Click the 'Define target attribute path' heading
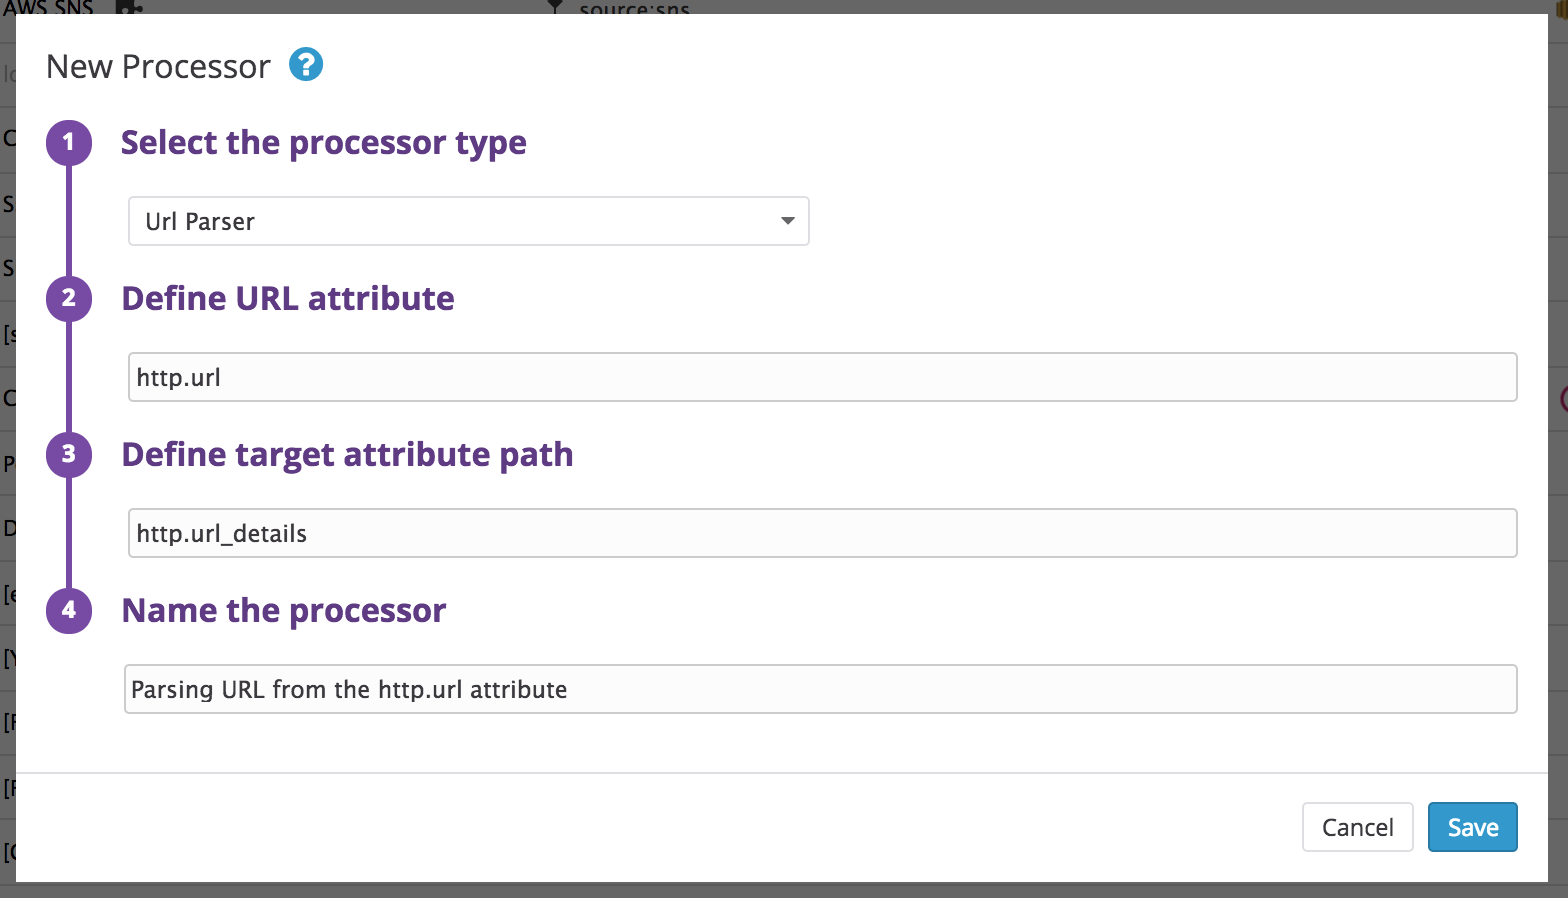 point(347,454)
